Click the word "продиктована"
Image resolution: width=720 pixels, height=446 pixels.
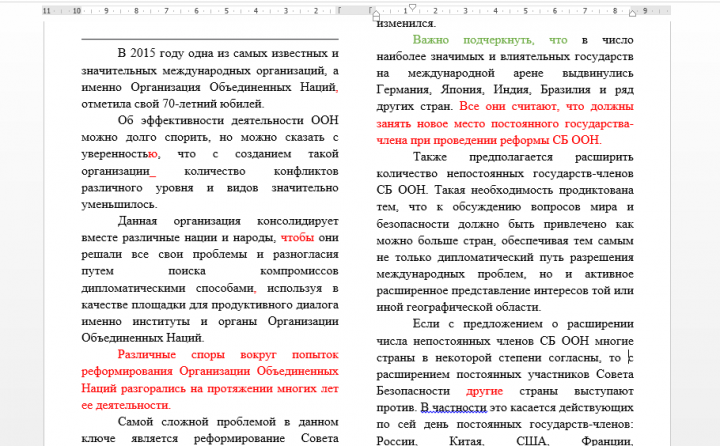pos(596,190)
